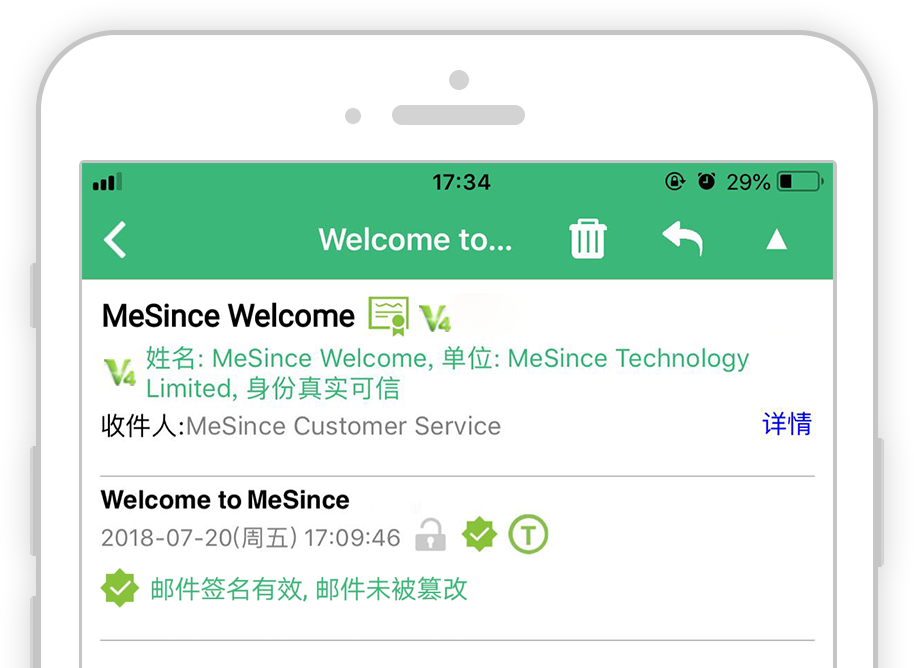Tap the Welcome to MeSince subject line
The height and width of the screenshot is (668, 914).
[225, 500]
